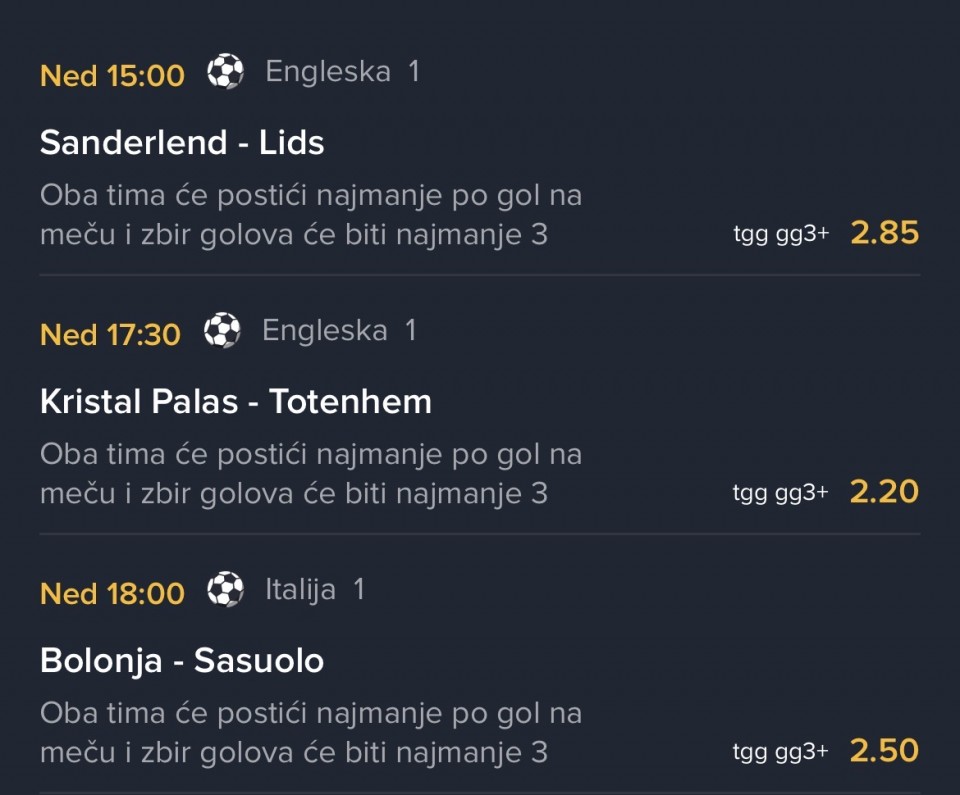The image size is (960, 795).
Task: Click the Ned 18:00 kickoff time
Action: tap(112, 593)
